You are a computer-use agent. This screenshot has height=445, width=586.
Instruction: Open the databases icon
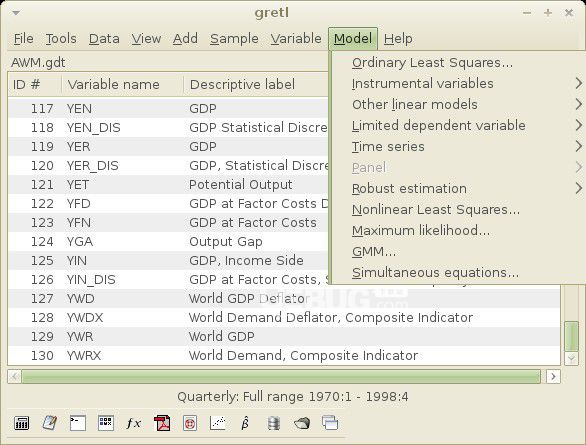coord(274,423)
